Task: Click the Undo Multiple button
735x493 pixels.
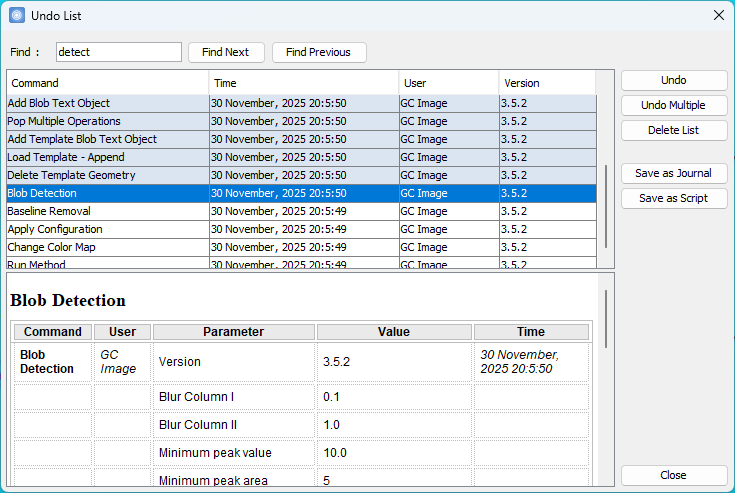Action: (x=673, y=105)
